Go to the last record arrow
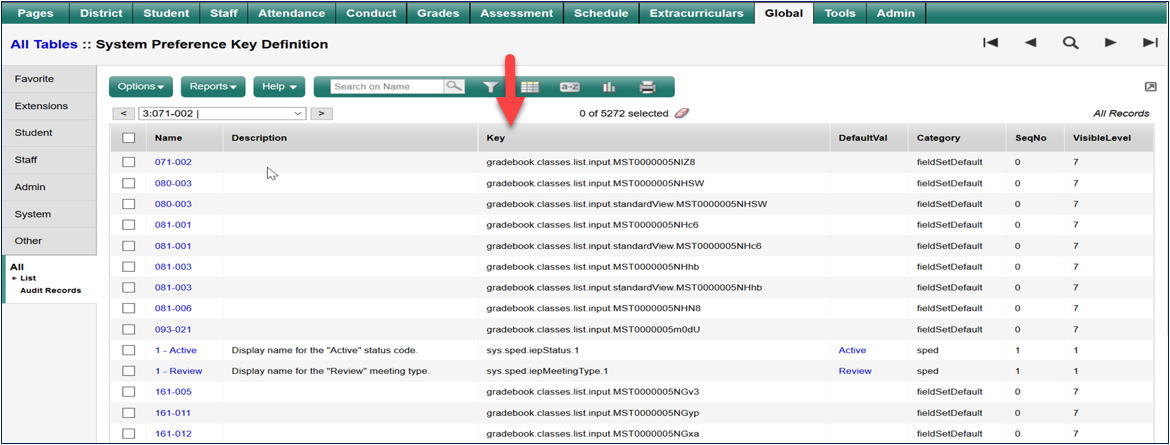 coord(1149,43)
